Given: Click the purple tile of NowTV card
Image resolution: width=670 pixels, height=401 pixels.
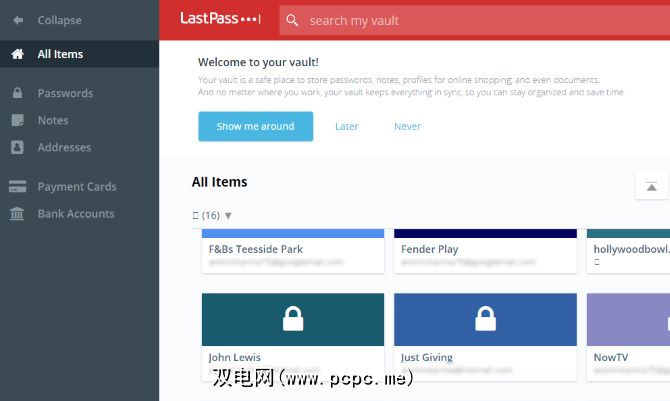Looking at the screenshot, I should [629, 319].
